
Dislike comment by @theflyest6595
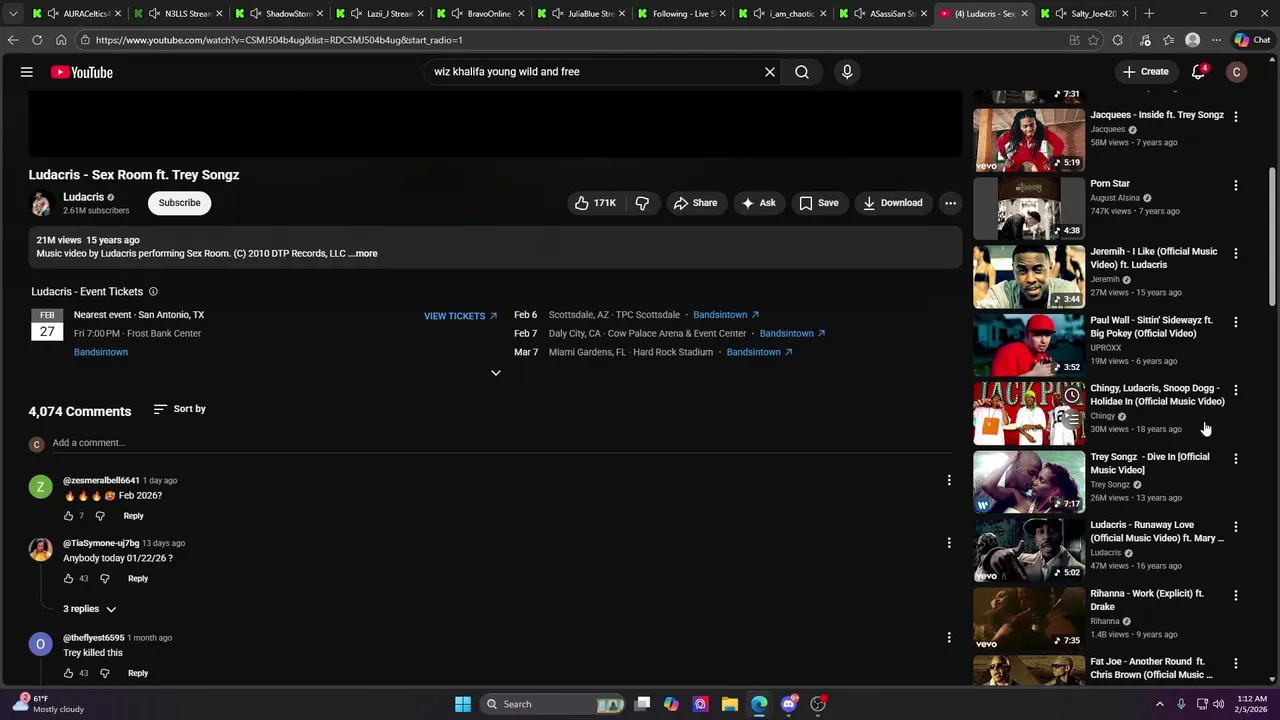click(x=104, y=673)
